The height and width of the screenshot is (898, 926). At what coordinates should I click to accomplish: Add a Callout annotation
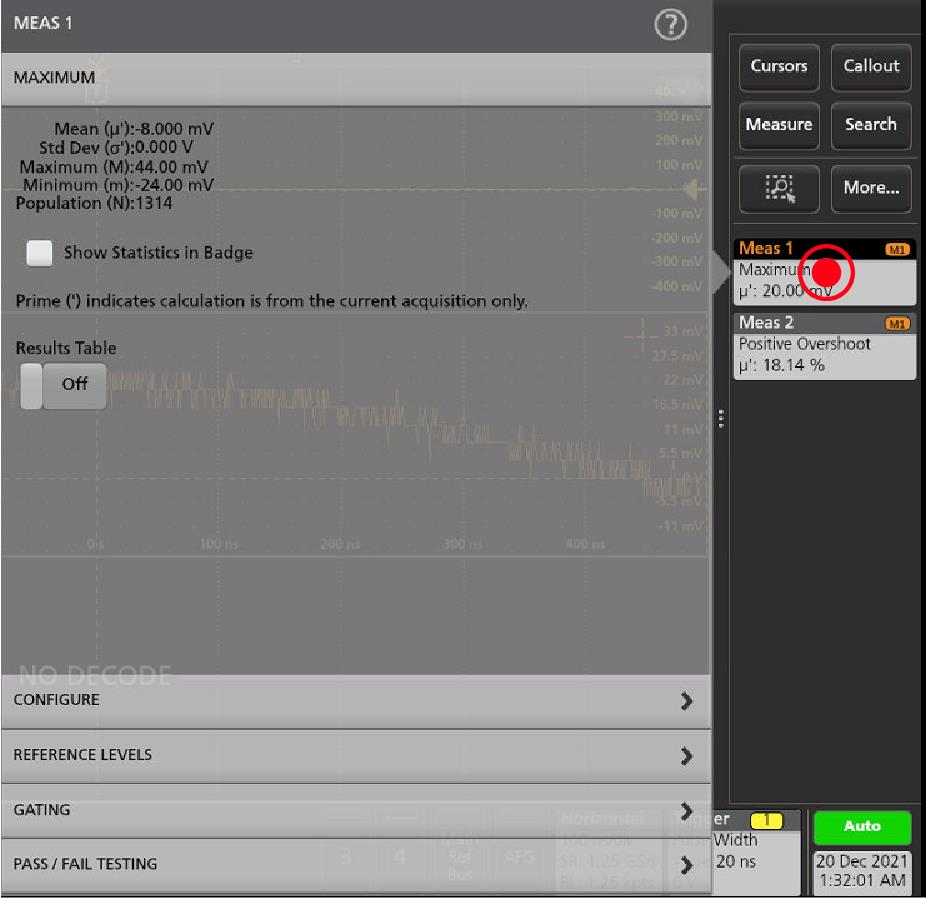[870, 66]
